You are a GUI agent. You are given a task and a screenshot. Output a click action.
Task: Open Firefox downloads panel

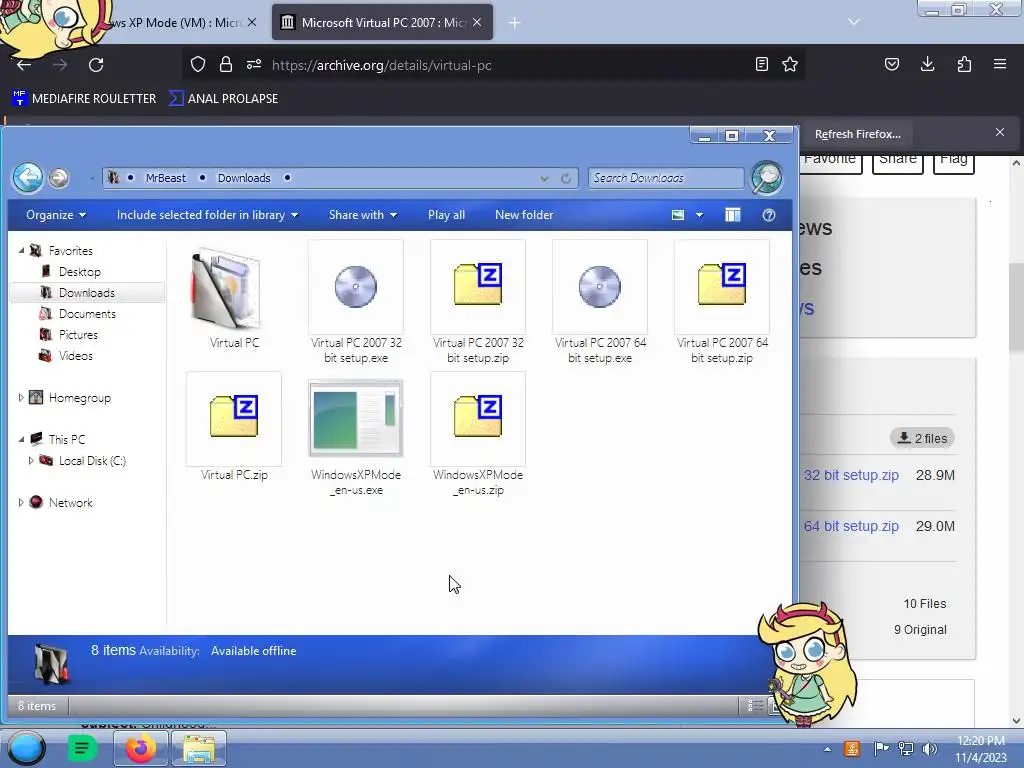[927, 64]
